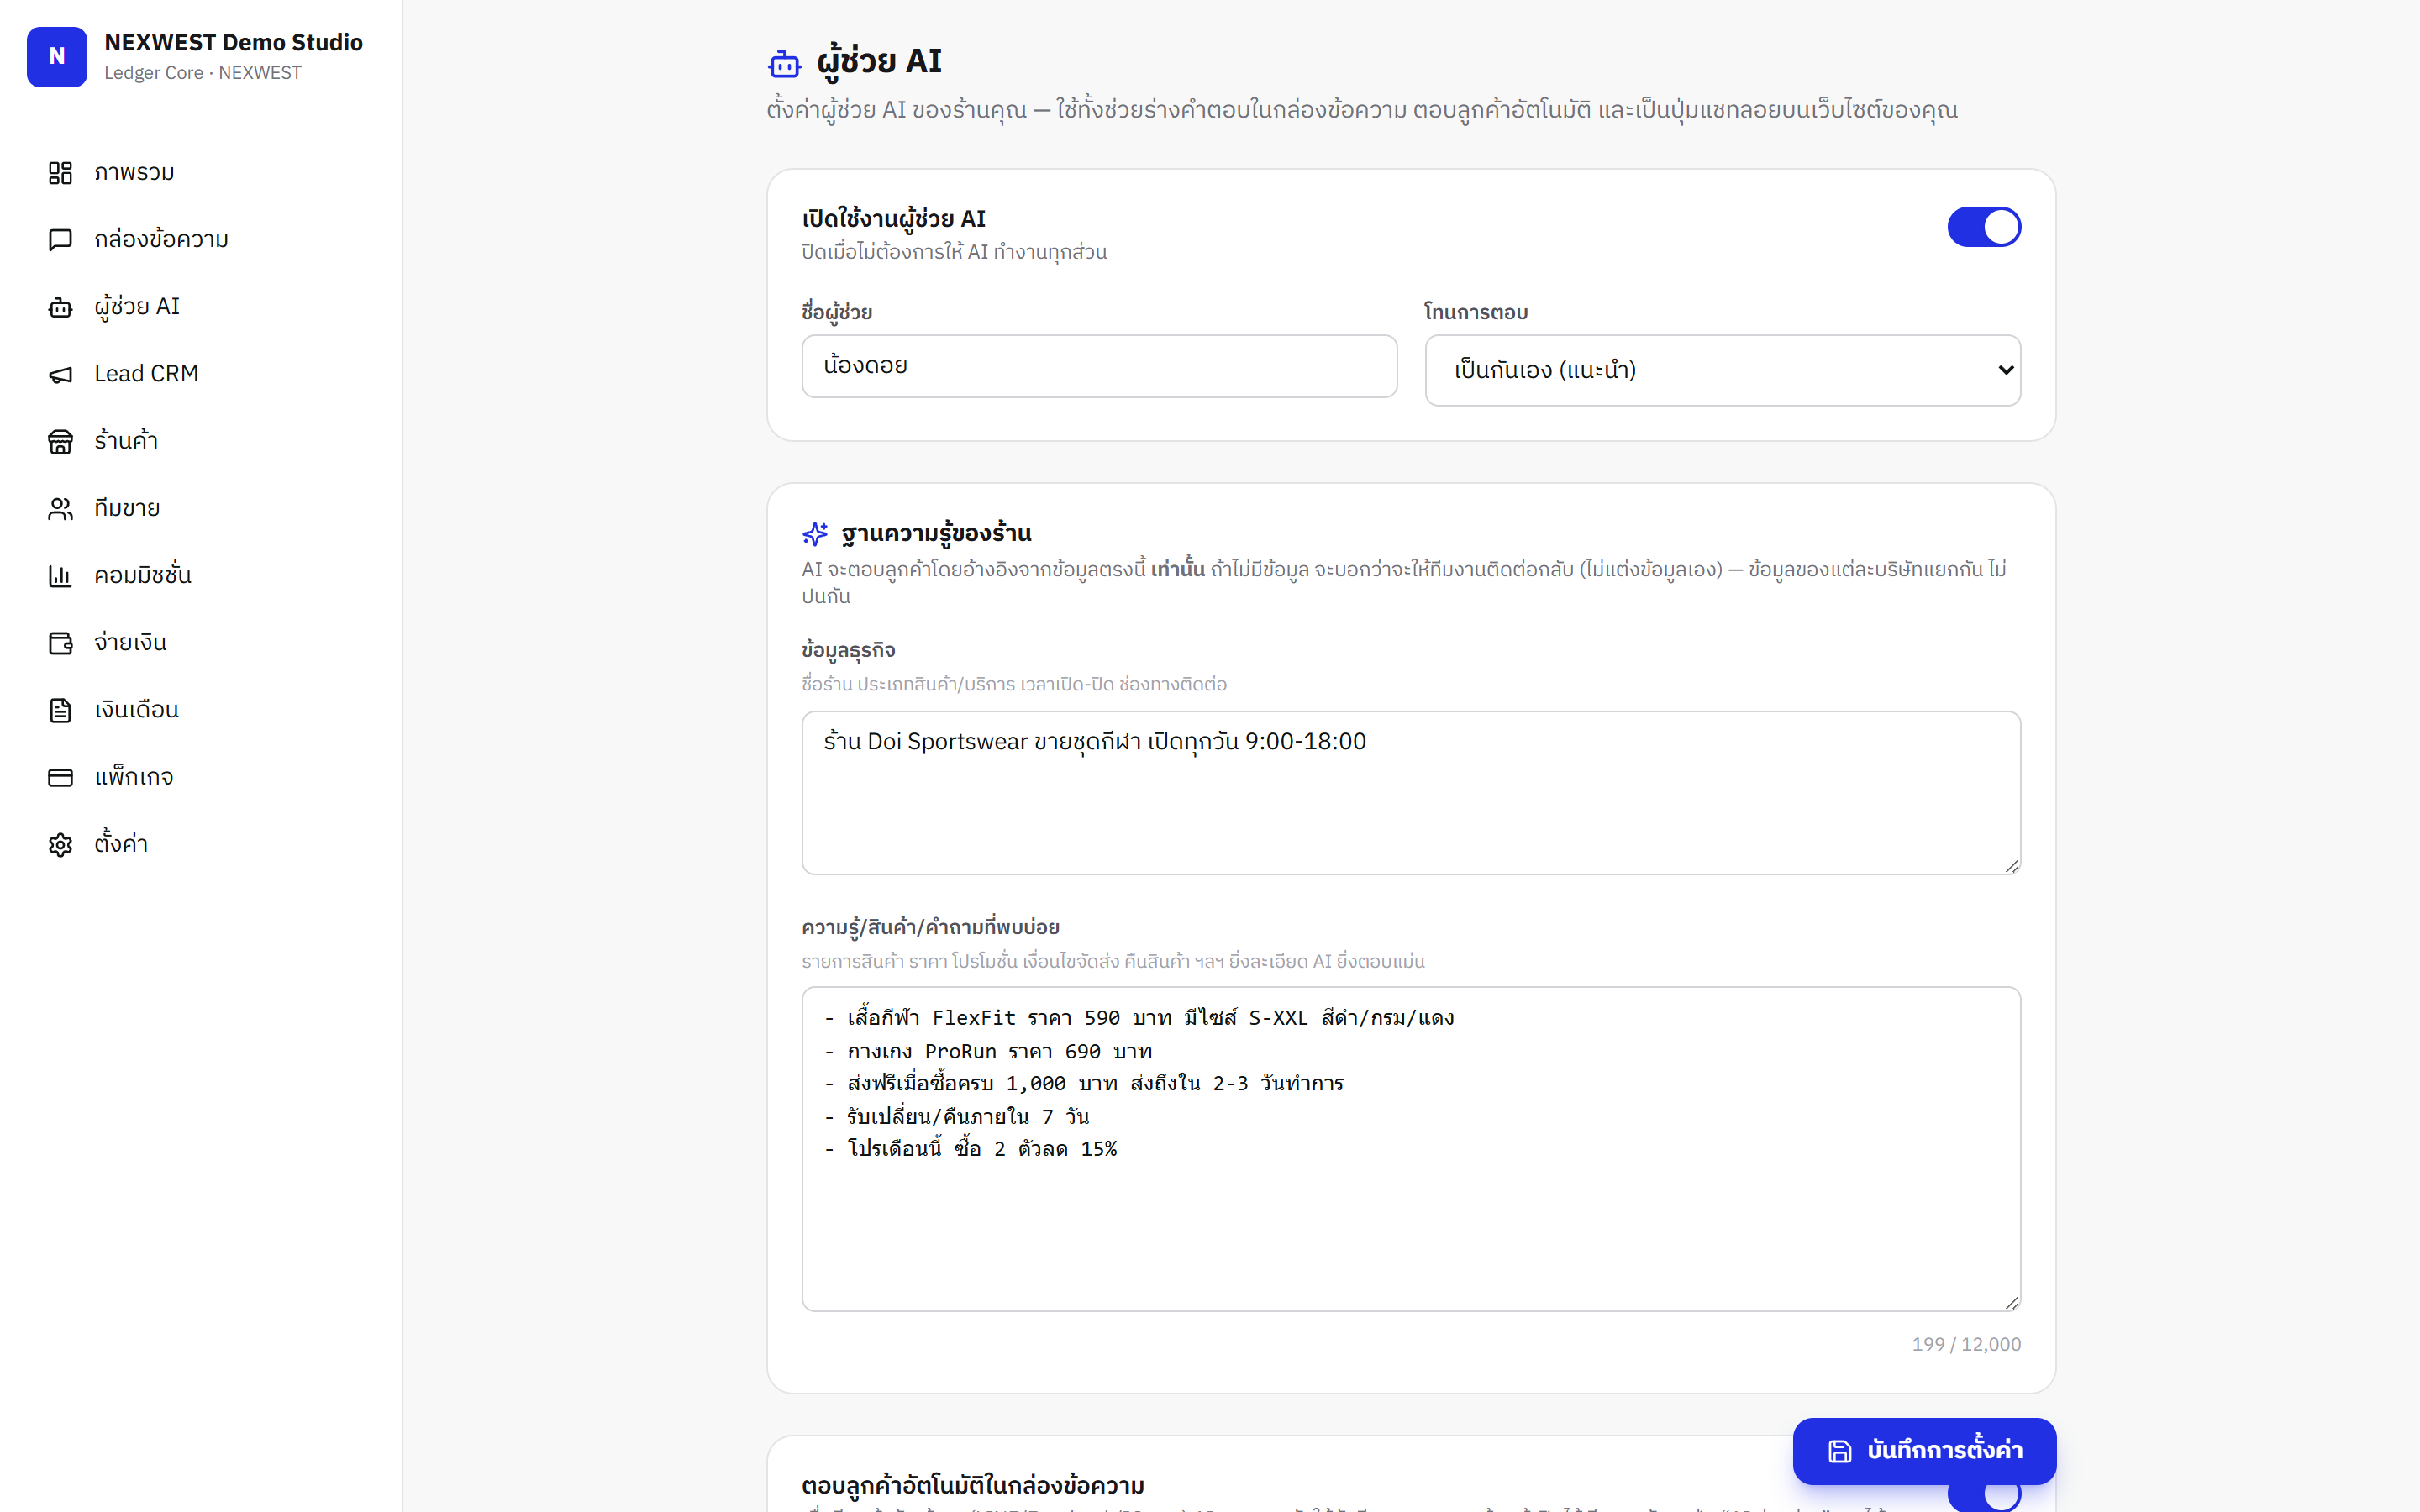Click NEXWEST Demo Studio workspace name
The image size is (2420, 1512).
pyautogui.click(x=233, y=42)
